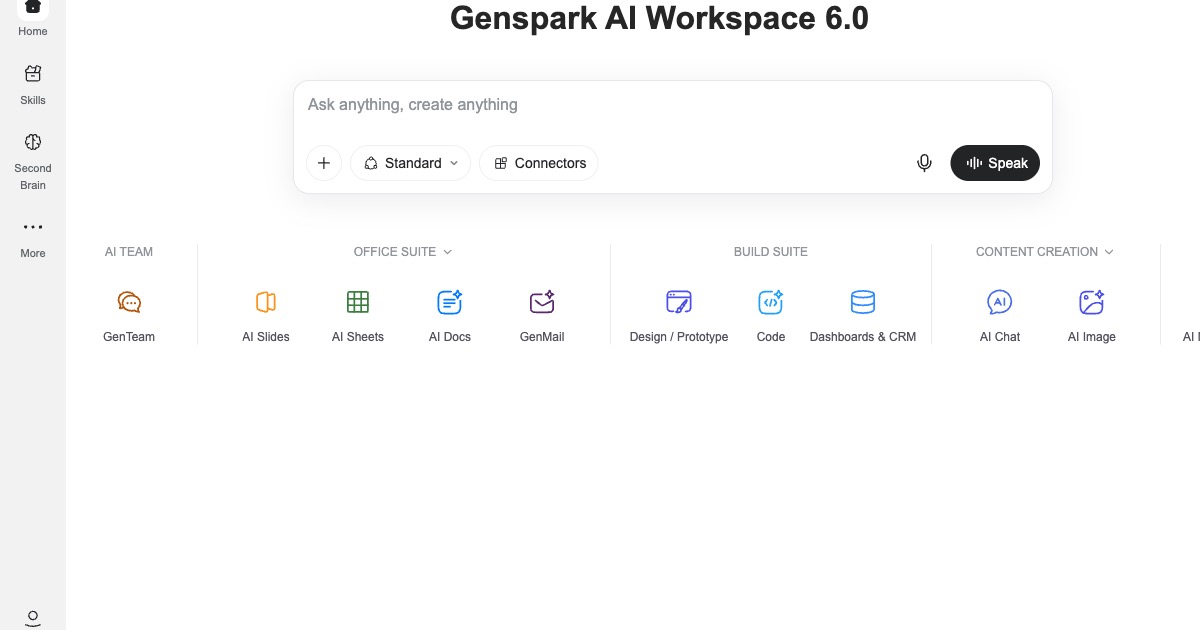Launch the AI Docs icon
The width and height of the screenshot is (1200, 630).
[x=450, y=302]
